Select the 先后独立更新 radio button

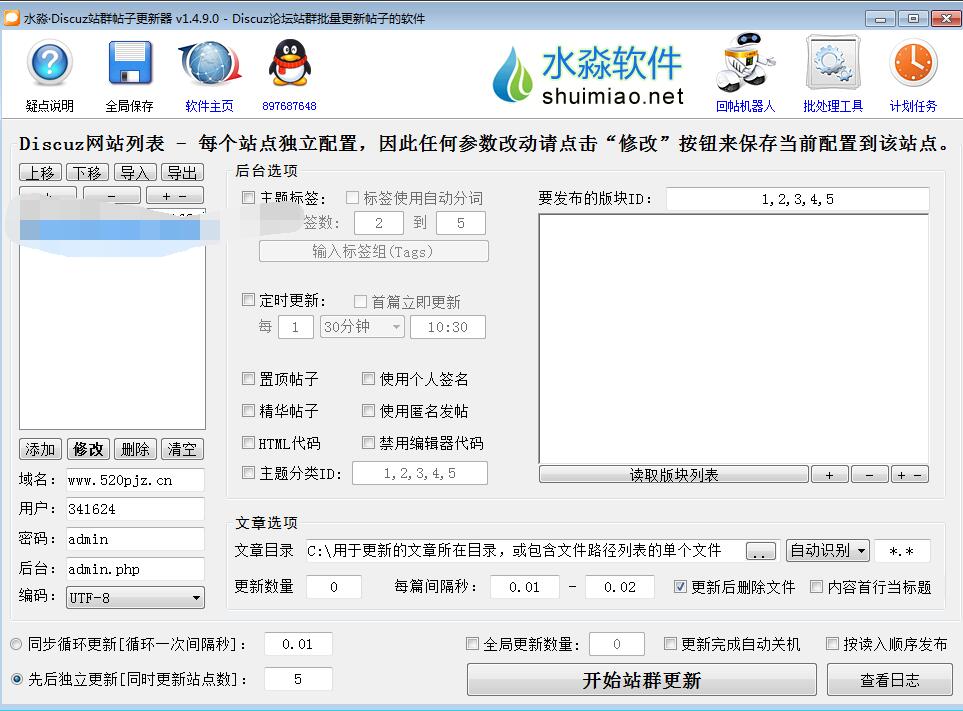point(17,679)
